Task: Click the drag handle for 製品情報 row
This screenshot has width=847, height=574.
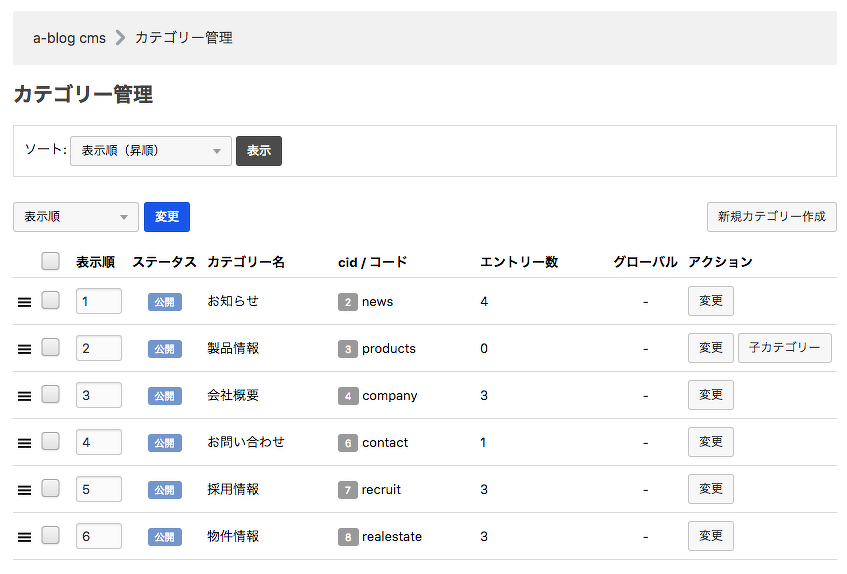Action: pos(25,349)
